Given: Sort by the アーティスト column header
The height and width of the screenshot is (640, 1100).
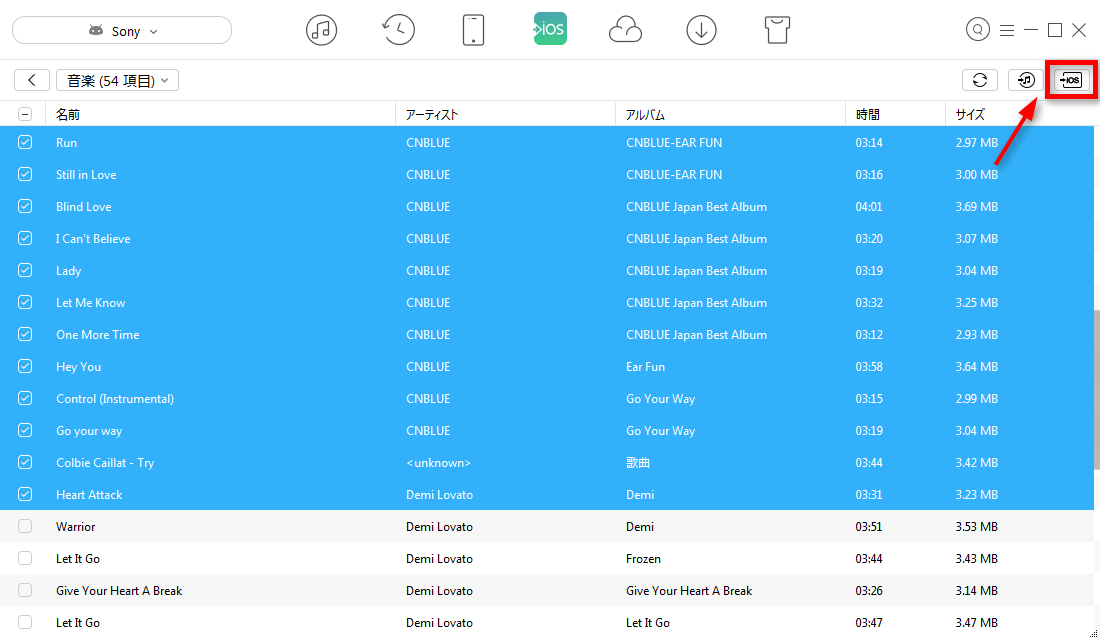Looking at the screenshot, I should [506, 114].
